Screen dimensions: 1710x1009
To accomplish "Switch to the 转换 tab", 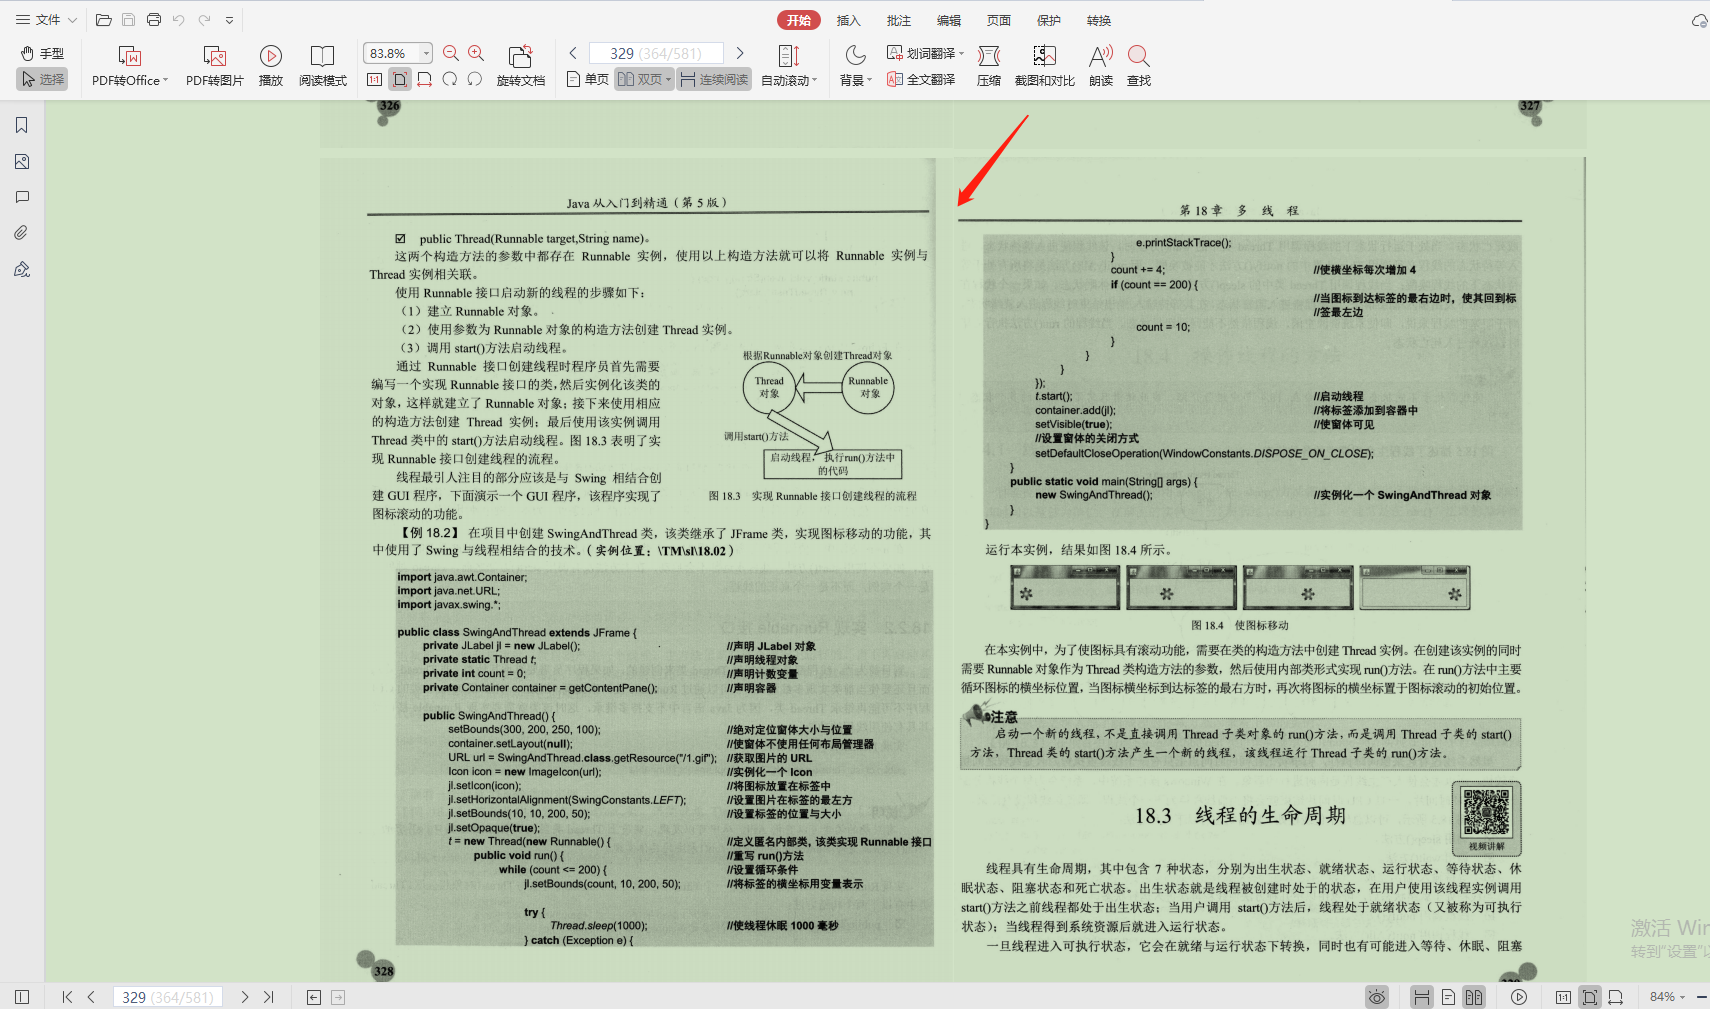I will pyautogui.click(x=1099, y=20).
